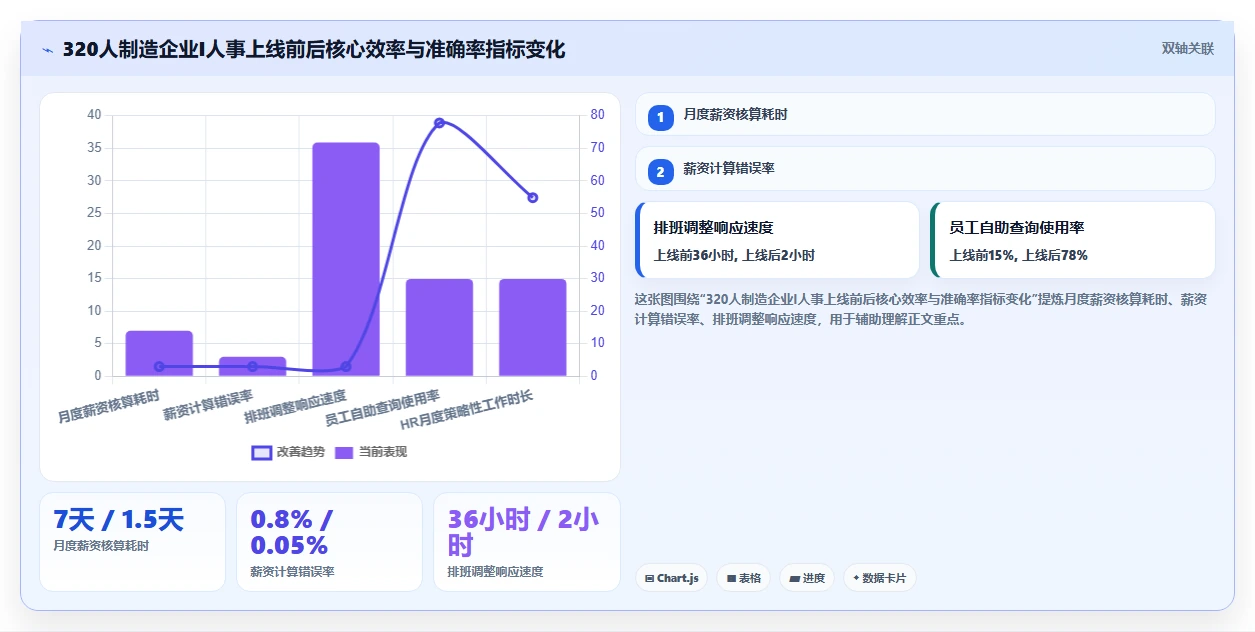Click x-axis label 月度薪资核算耗时
Screen dimensions: 1255x632
coord(109,405)
